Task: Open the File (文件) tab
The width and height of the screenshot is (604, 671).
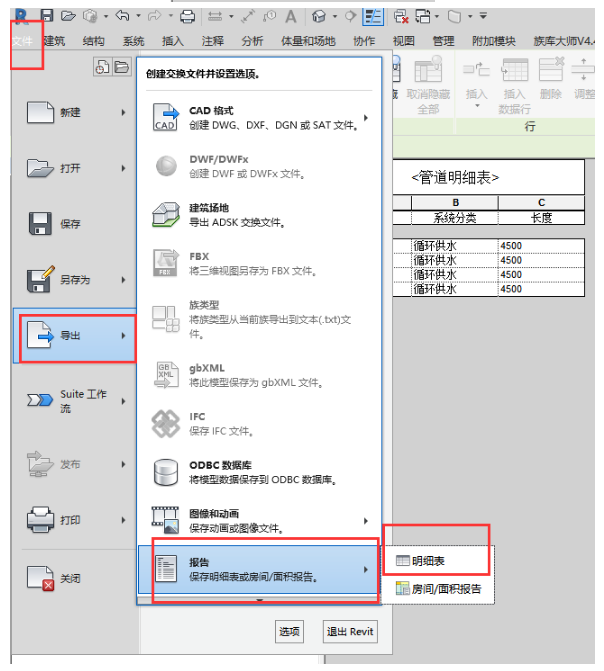Action: click(x=23, y=41)
